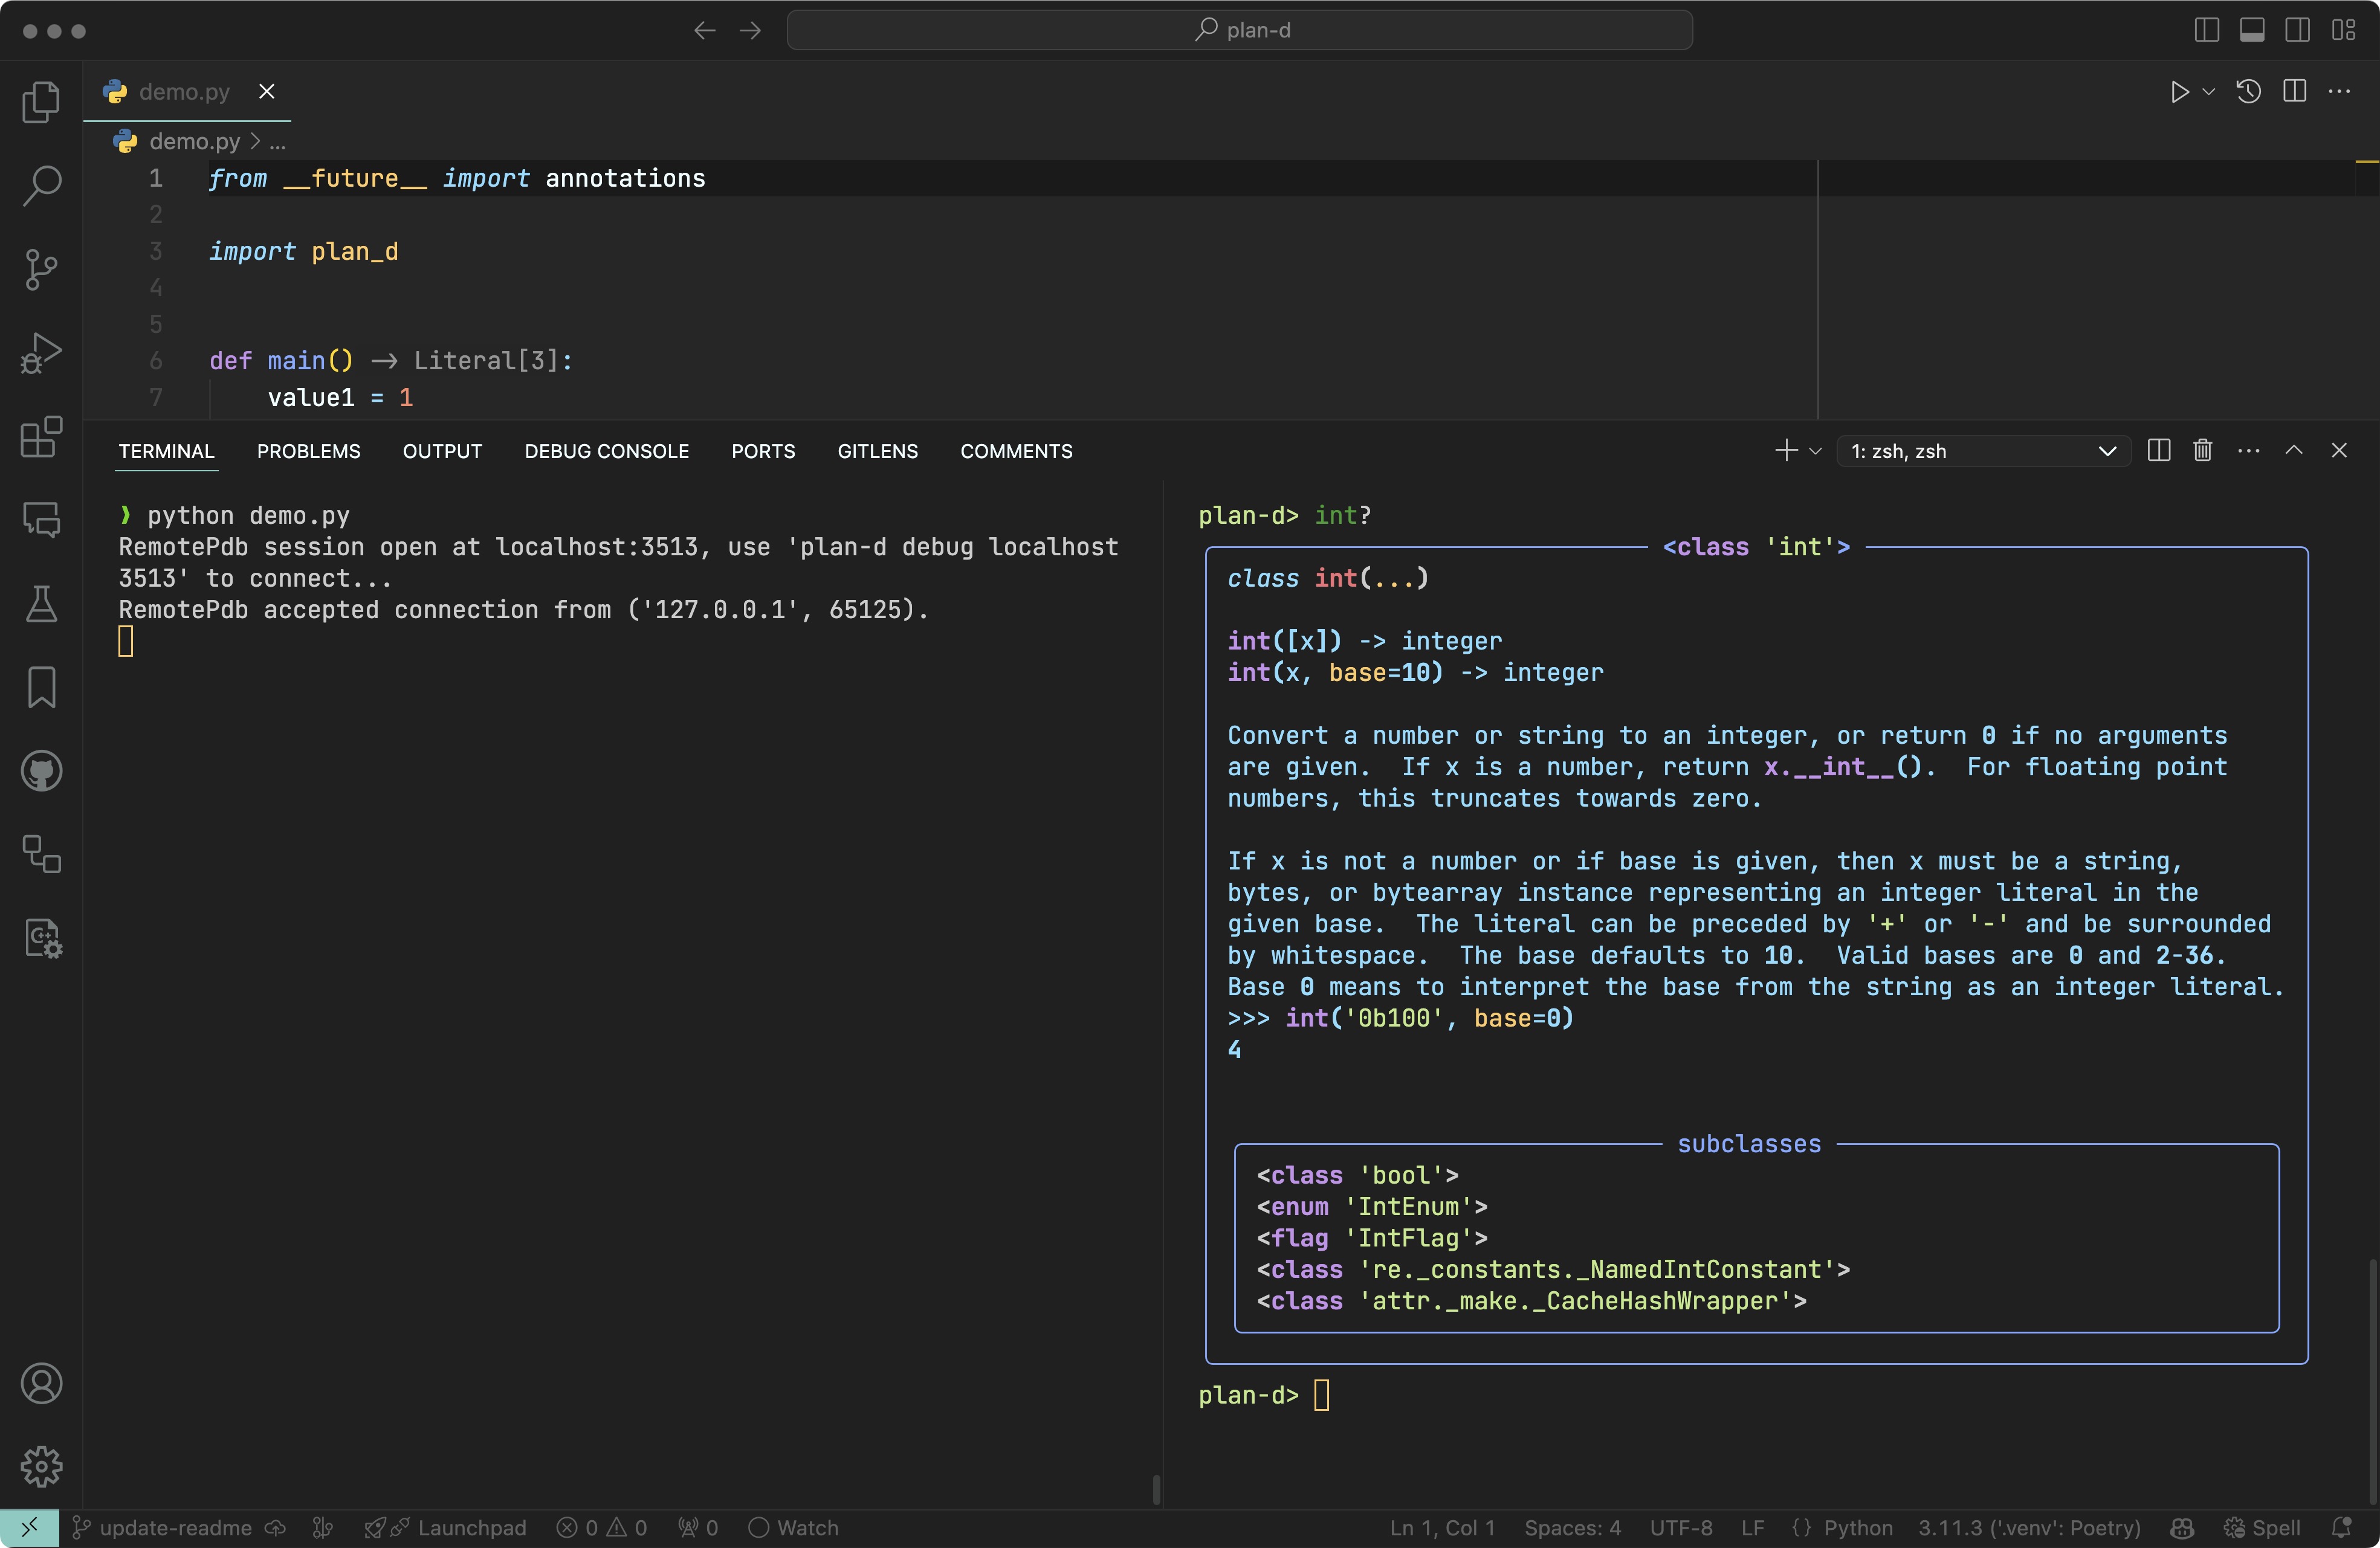The width and height of the screenshot is (2380, 1548).
Task: Switch to the PROBLEMS panel tab
Action: (x=308, y=451)
